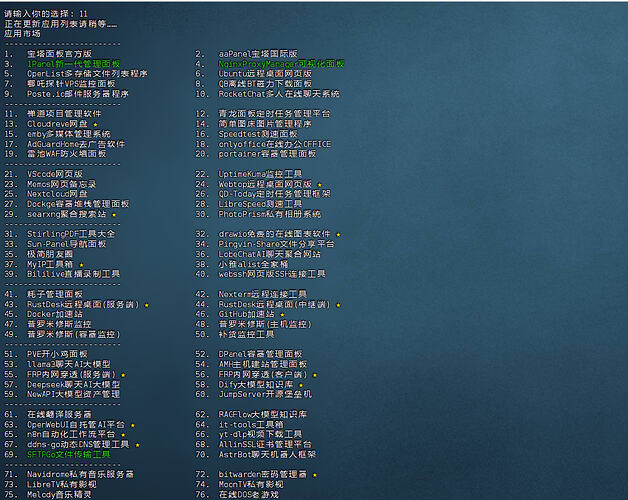Select 'searxng聚合搜索站' entry

point(66,214)
